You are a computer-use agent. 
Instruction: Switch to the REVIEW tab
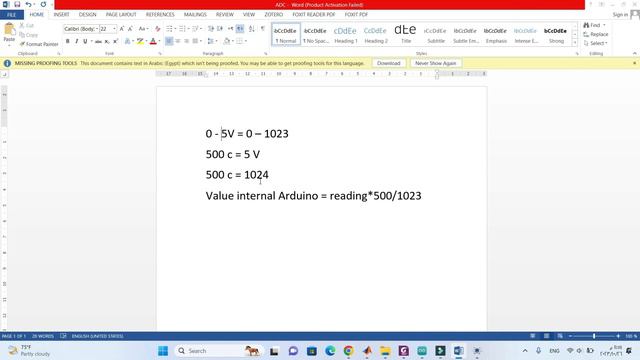point(224,15)
